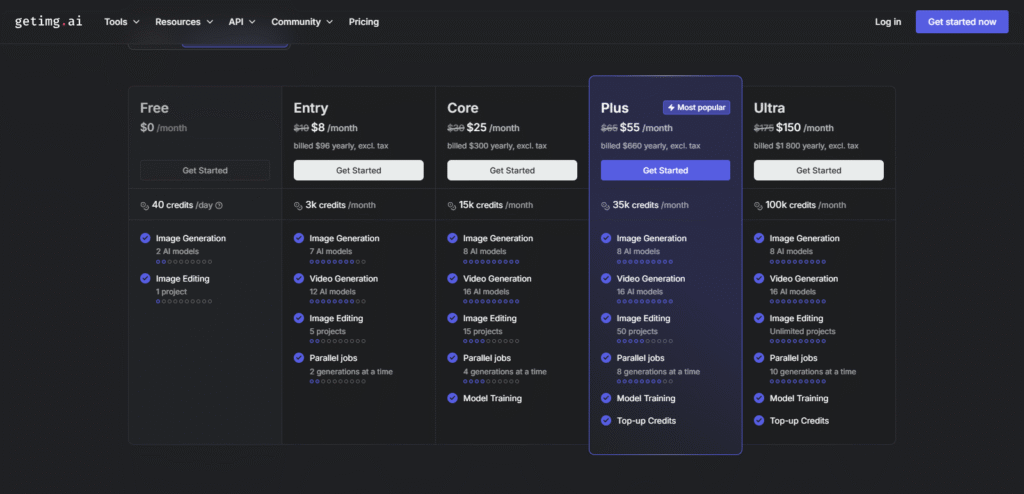
Task: Click the Image Generation model dots in Free plan
Action: pyautogui.click(x=184, y=261)
